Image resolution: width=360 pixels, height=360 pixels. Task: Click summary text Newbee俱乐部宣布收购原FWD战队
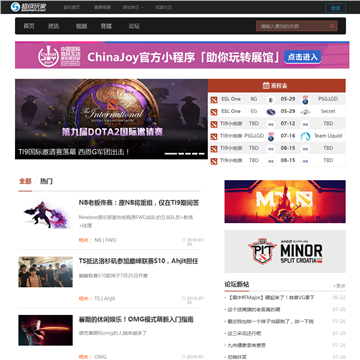tap(136, 221)
